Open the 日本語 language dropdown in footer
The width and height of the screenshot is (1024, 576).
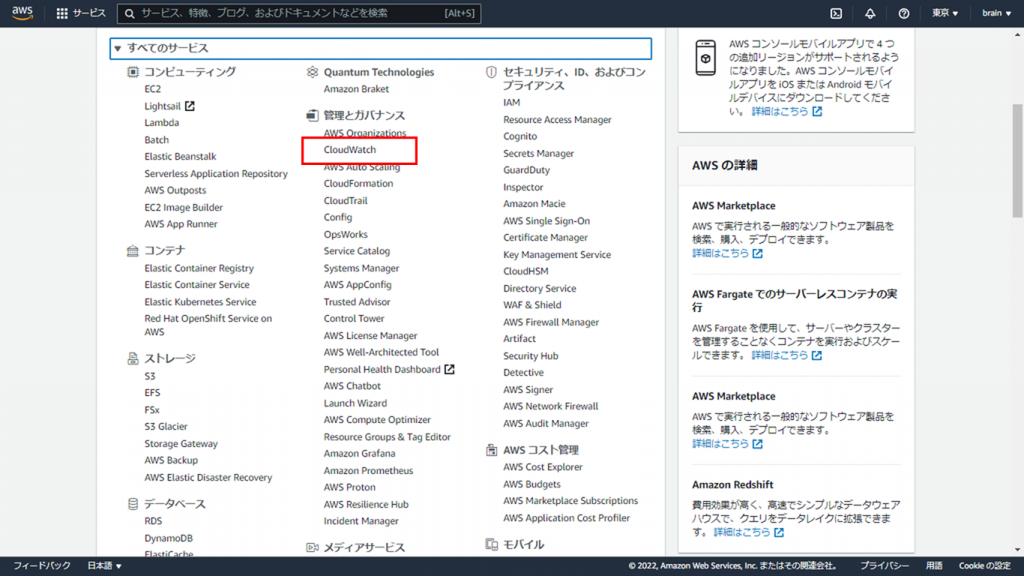104,566
